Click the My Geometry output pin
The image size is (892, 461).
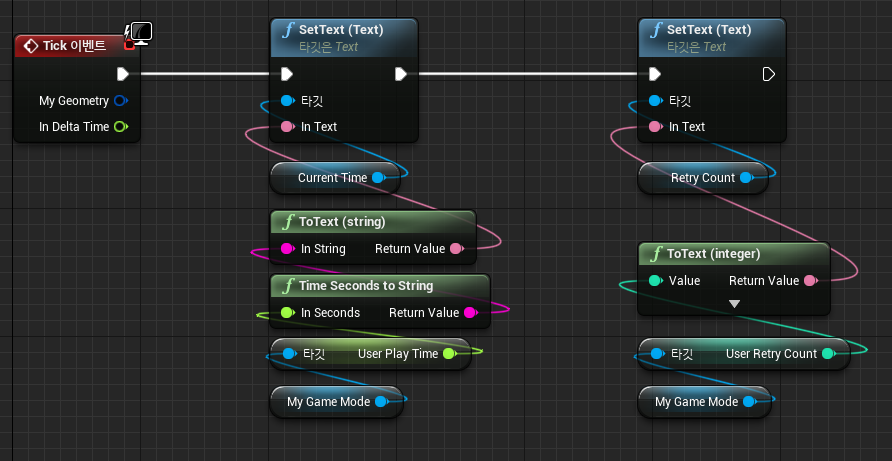121,101
